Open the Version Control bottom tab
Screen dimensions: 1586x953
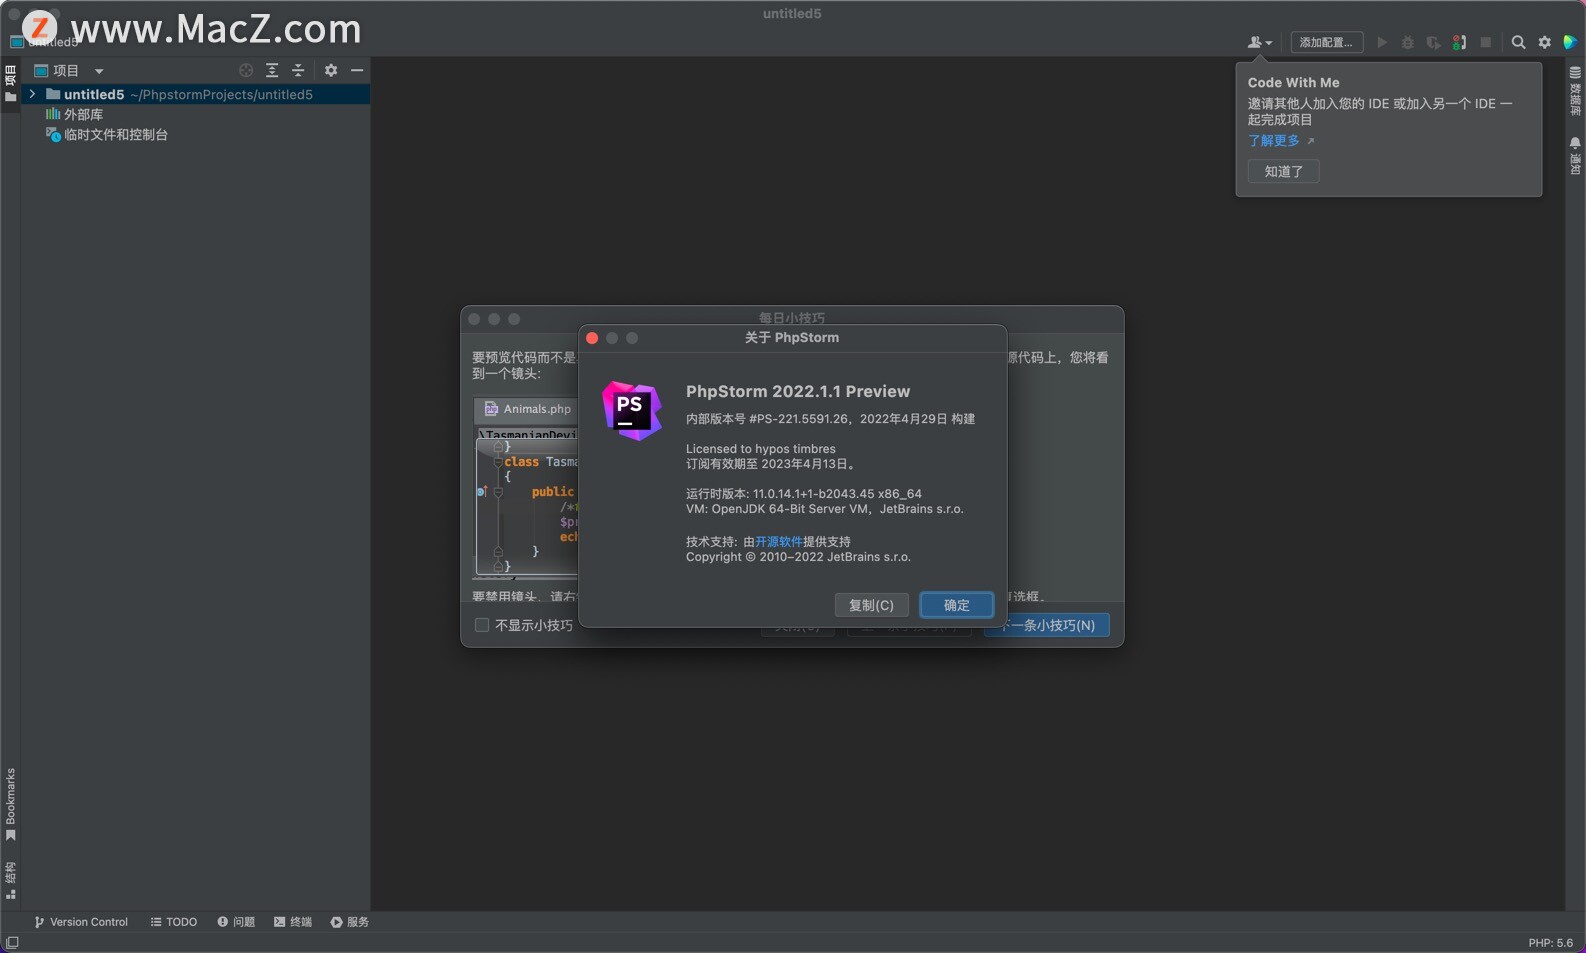pyautogui.click(x=81, y=922)
